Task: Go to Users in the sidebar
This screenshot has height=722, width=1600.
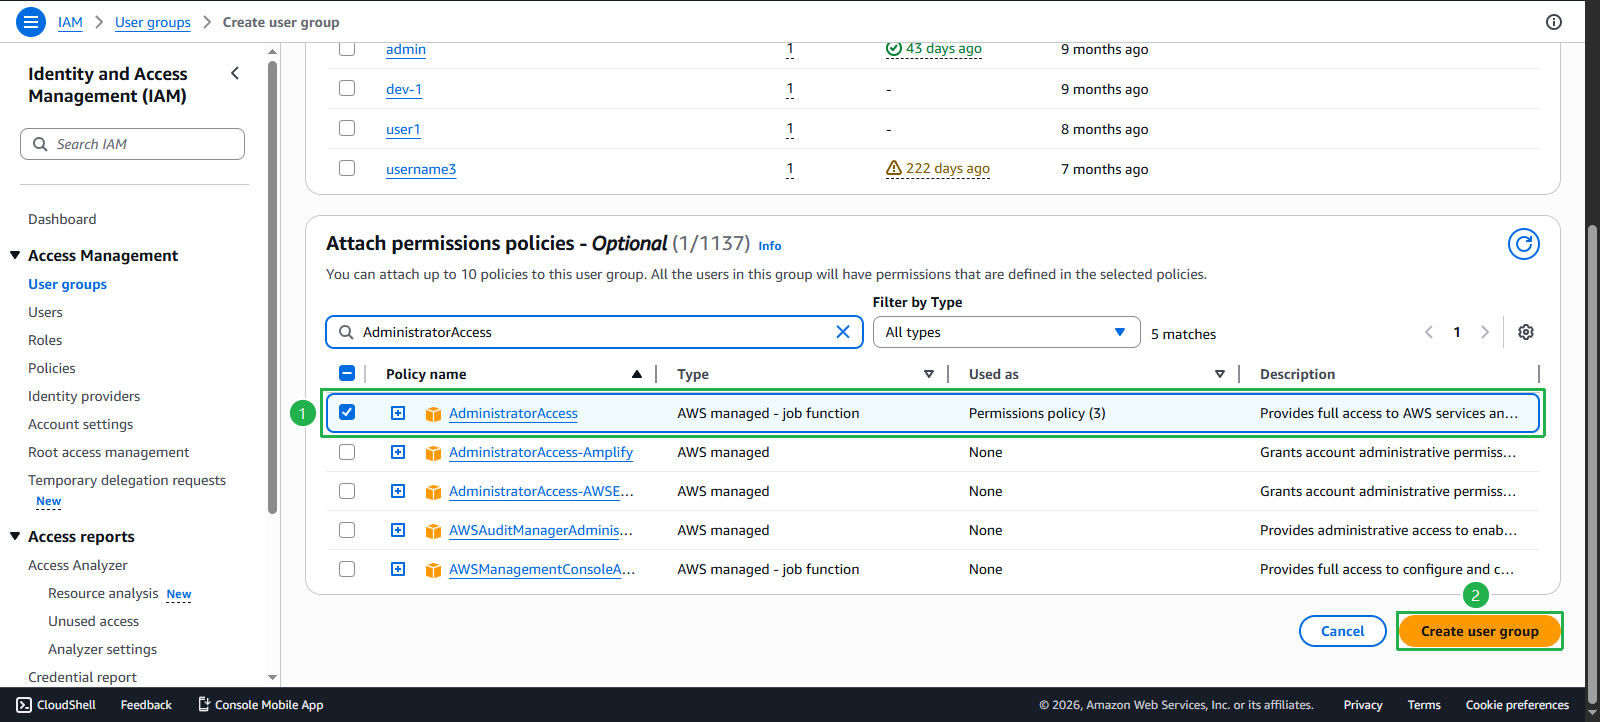Action: click(x=45, y=312)
